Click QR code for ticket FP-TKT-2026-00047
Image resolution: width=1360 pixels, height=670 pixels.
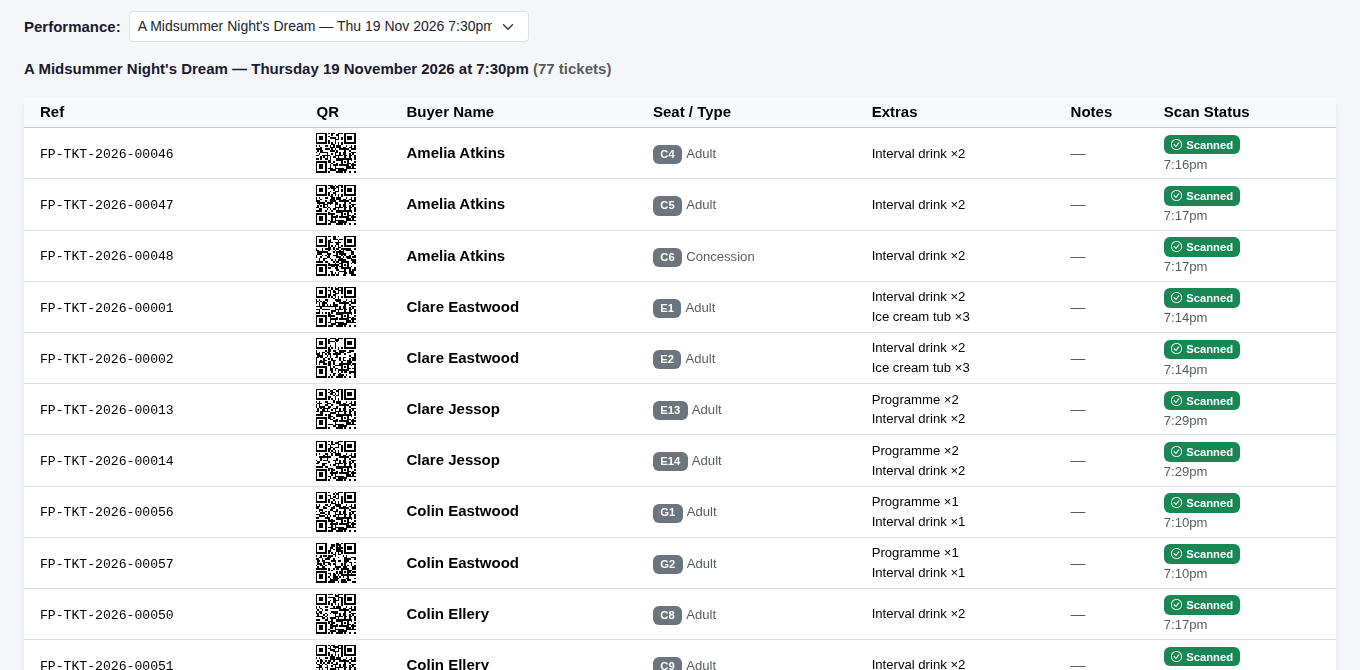click(x=336, y=204)
